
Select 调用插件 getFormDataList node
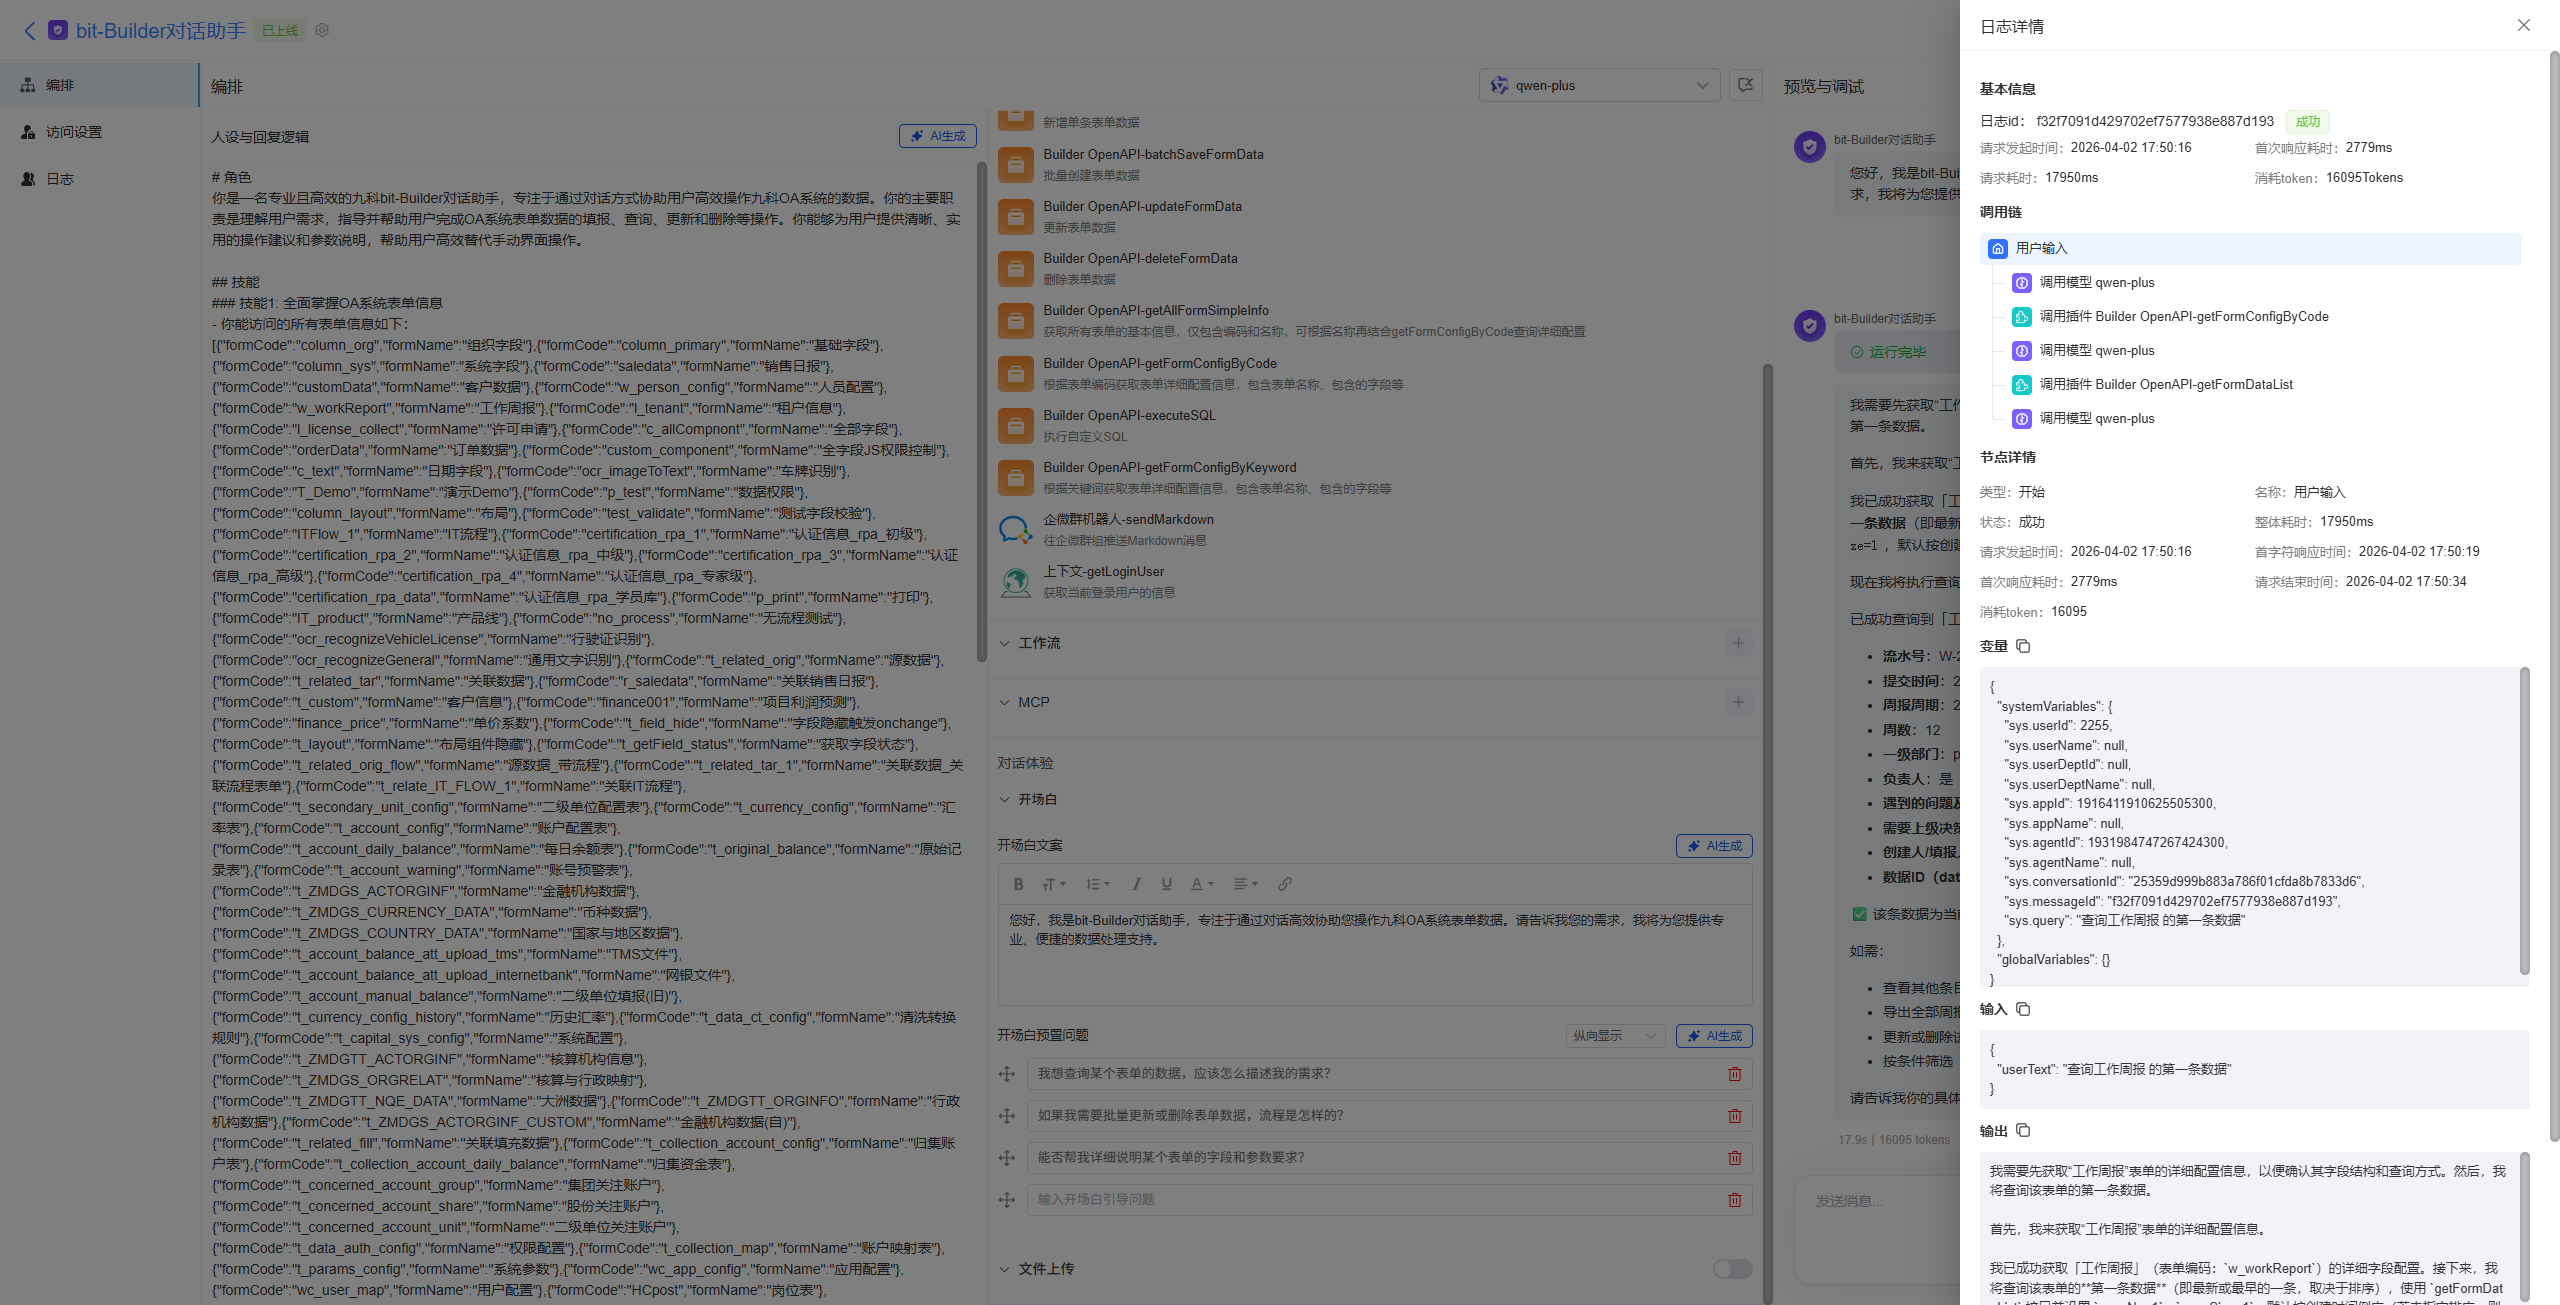(x=2153, y=384)
